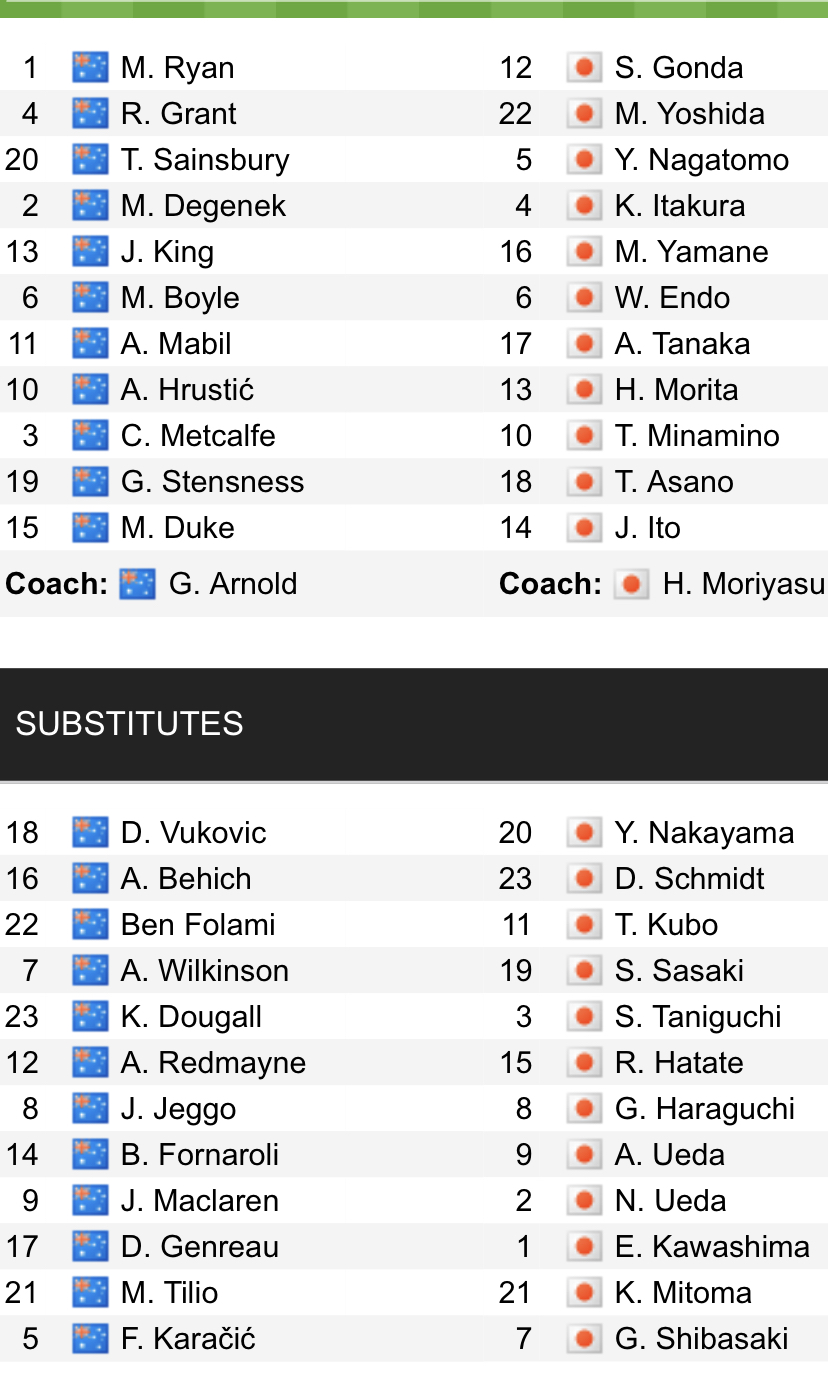Image resolution: width=828 pixels, height=1376 pixels.
Task: Click the Australia flag beside J. Maclaren
Action: 90,1201
